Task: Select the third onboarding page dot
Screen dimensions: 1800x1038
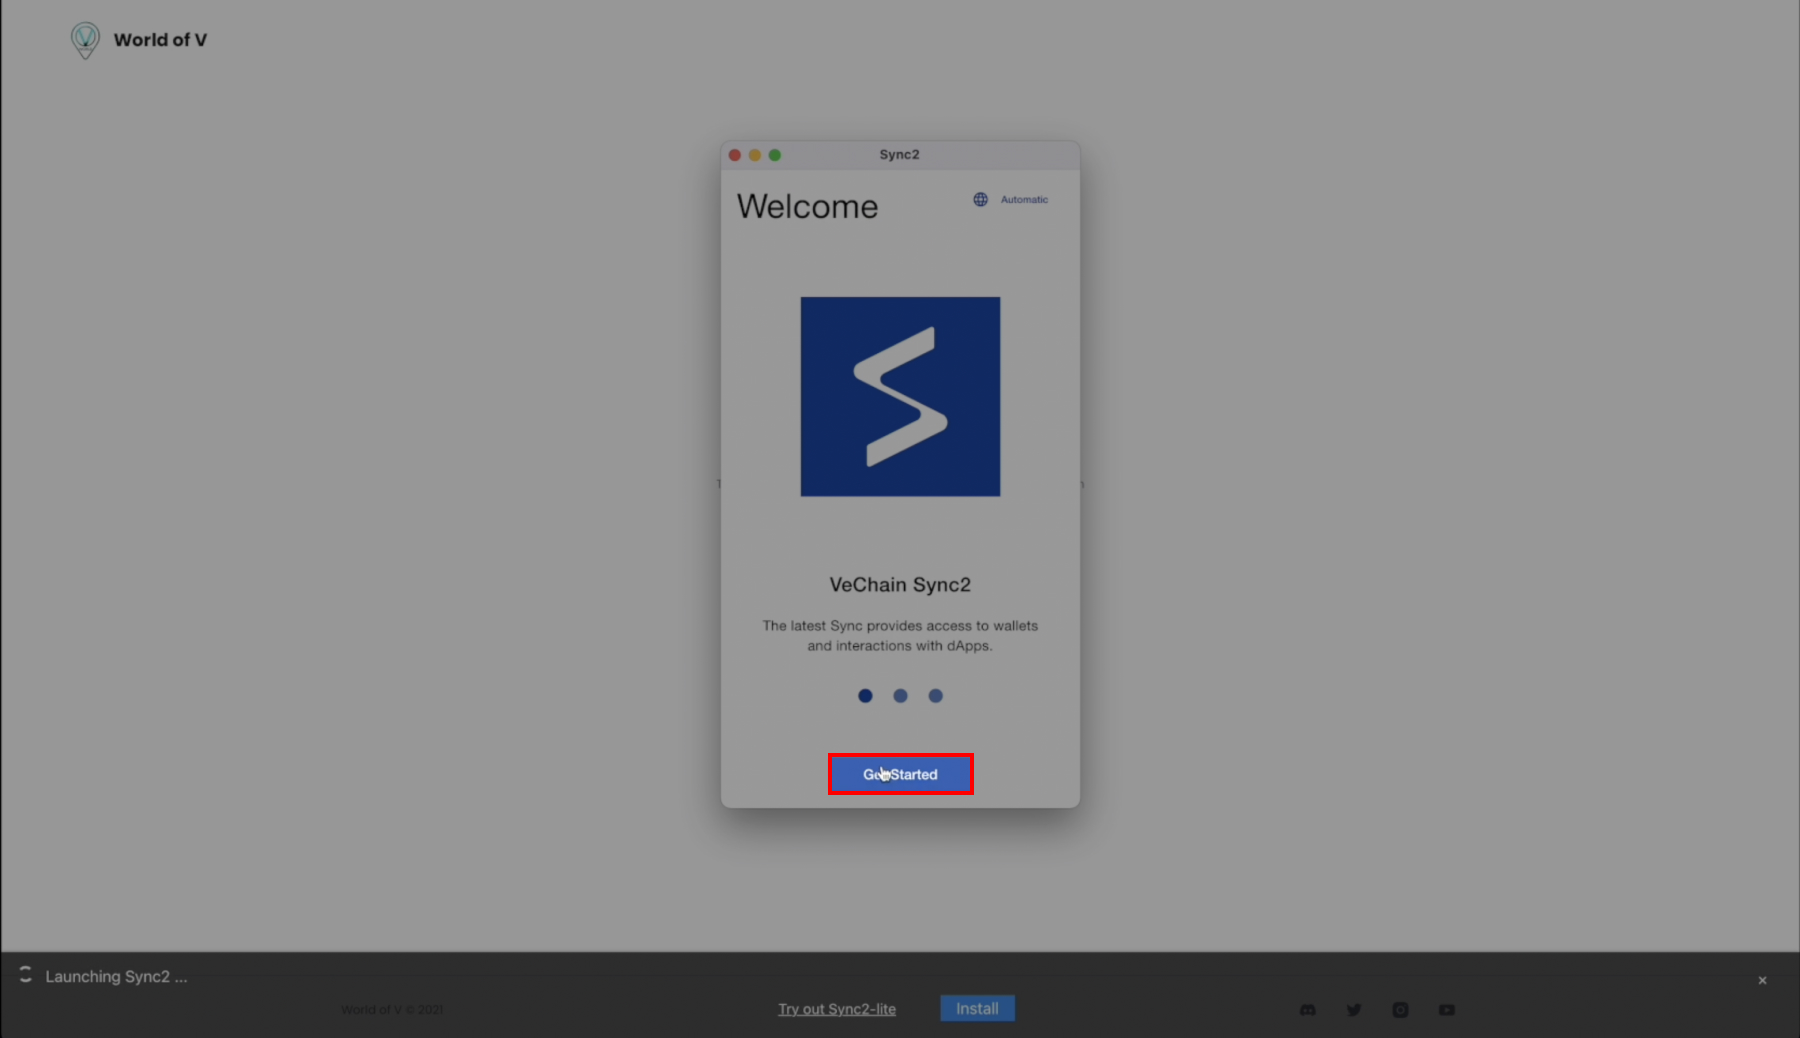Action: (935, 696)
